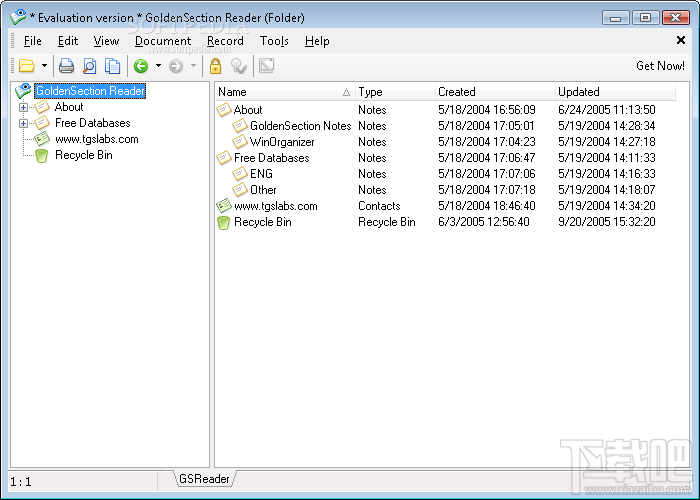Viewport: 700px width, 500px height.
Task: Click the greyed forward navigation arrow
Action: point(176,66)
